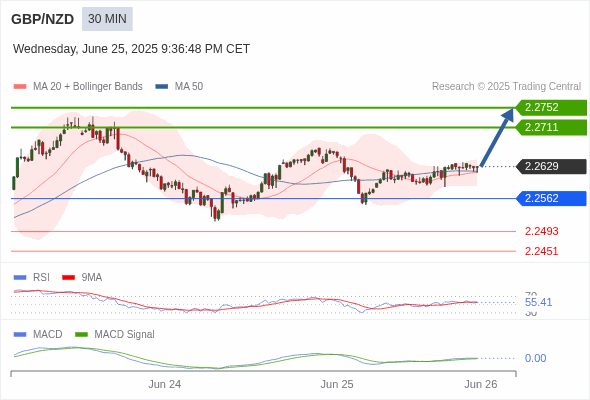Screen dimensions: 590x400
Task: Click the 30 MIN timeframe badge
Action: (x=107, y=19)
